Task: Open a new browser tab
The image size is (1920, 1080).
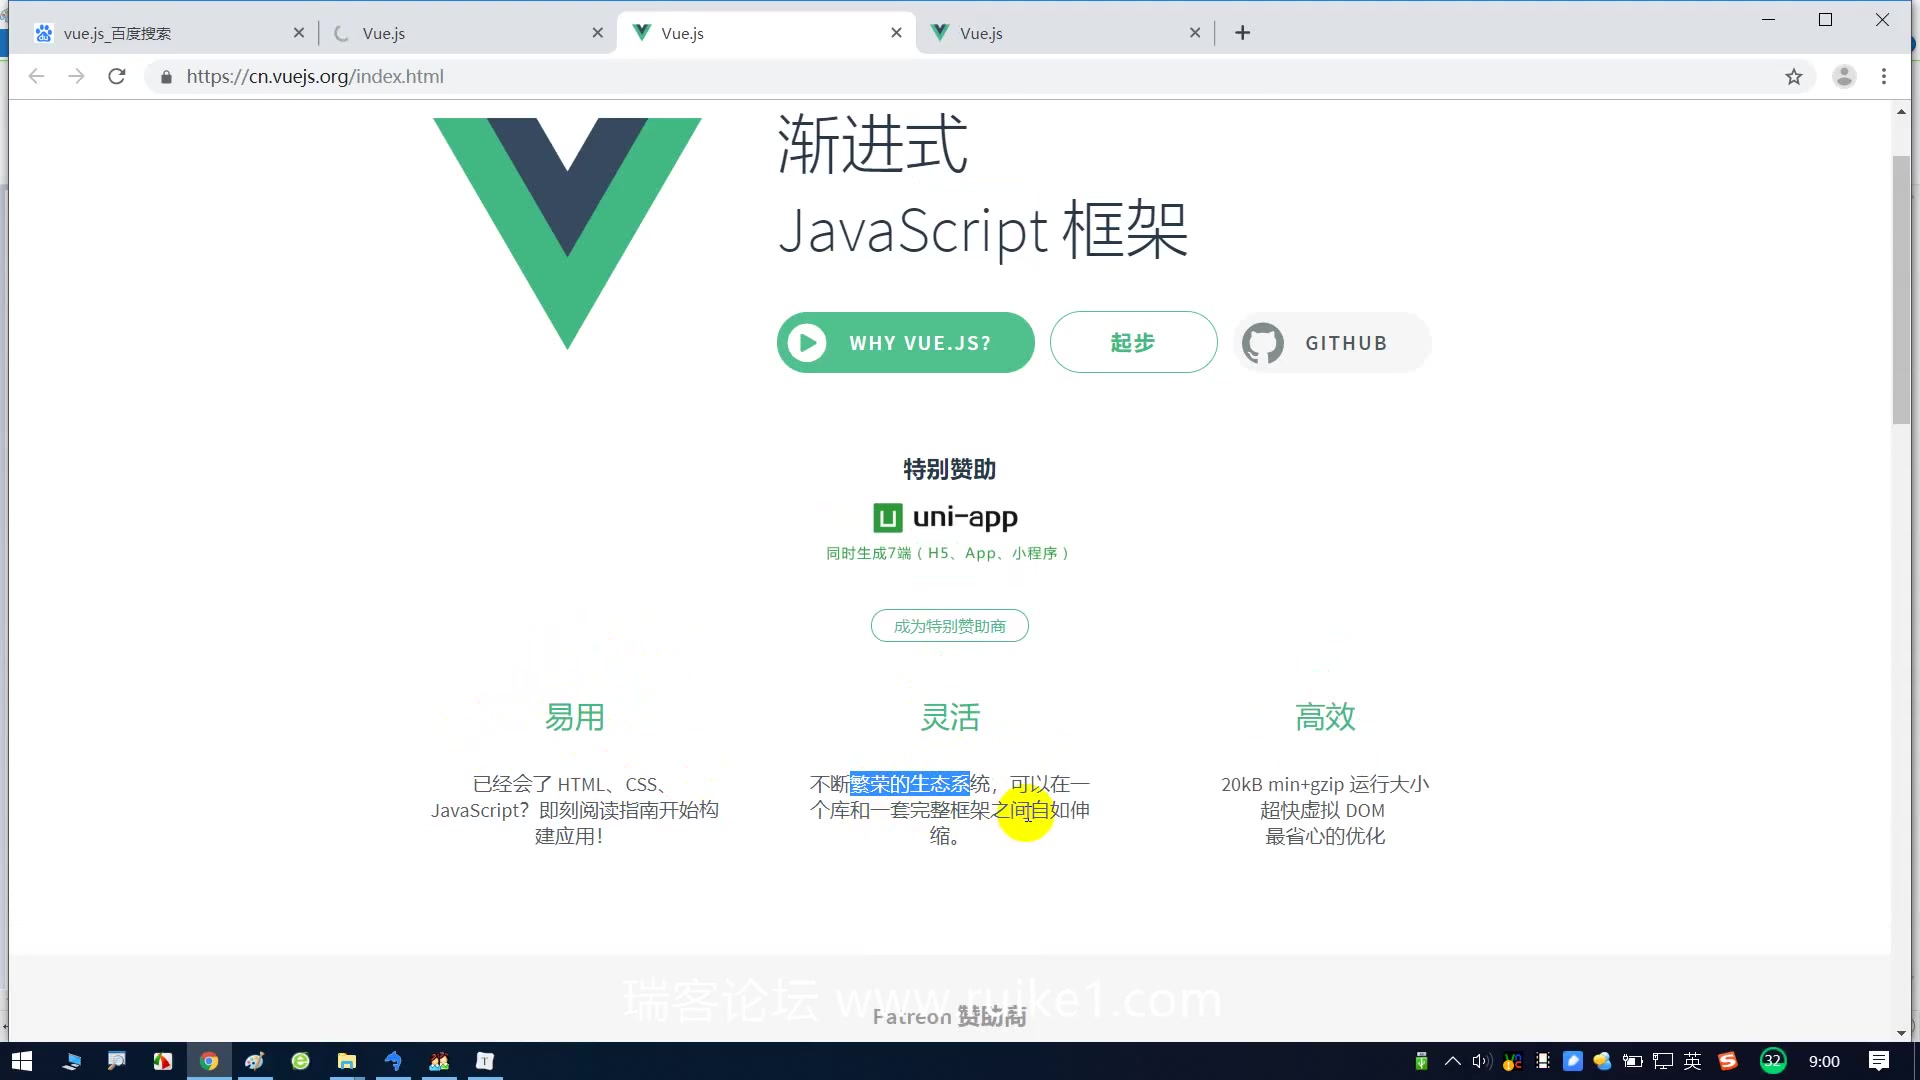Action: pos(1243,33)
